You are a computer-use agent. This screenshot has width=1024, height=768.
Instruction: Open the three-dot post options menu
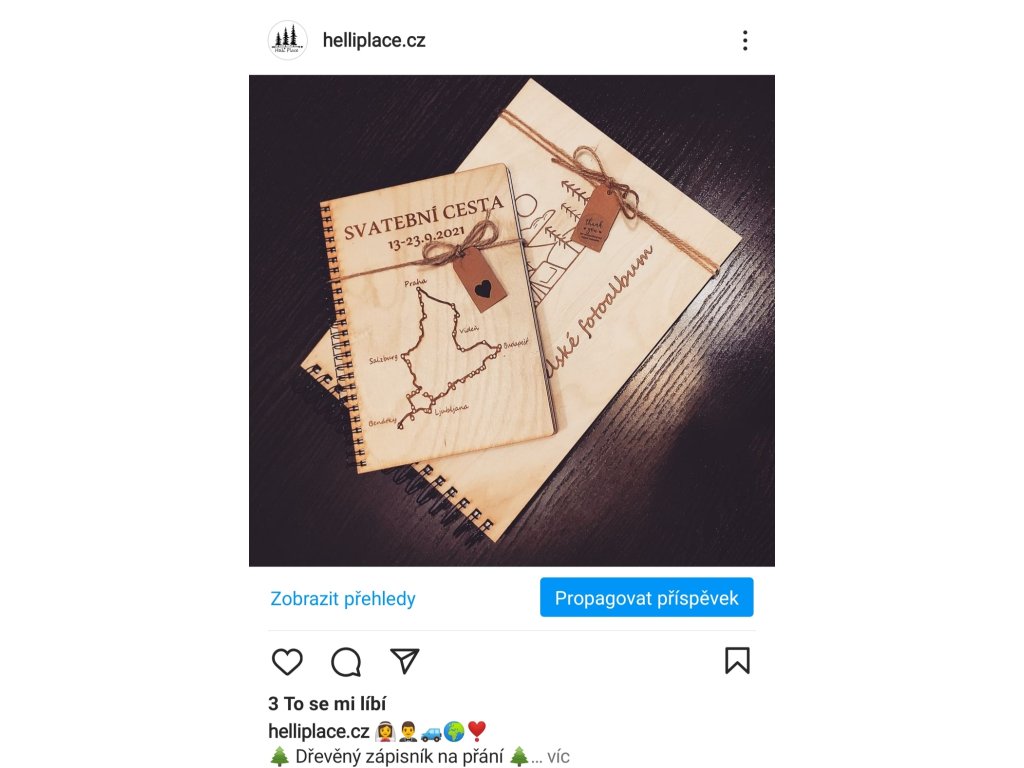click(745, 40)
